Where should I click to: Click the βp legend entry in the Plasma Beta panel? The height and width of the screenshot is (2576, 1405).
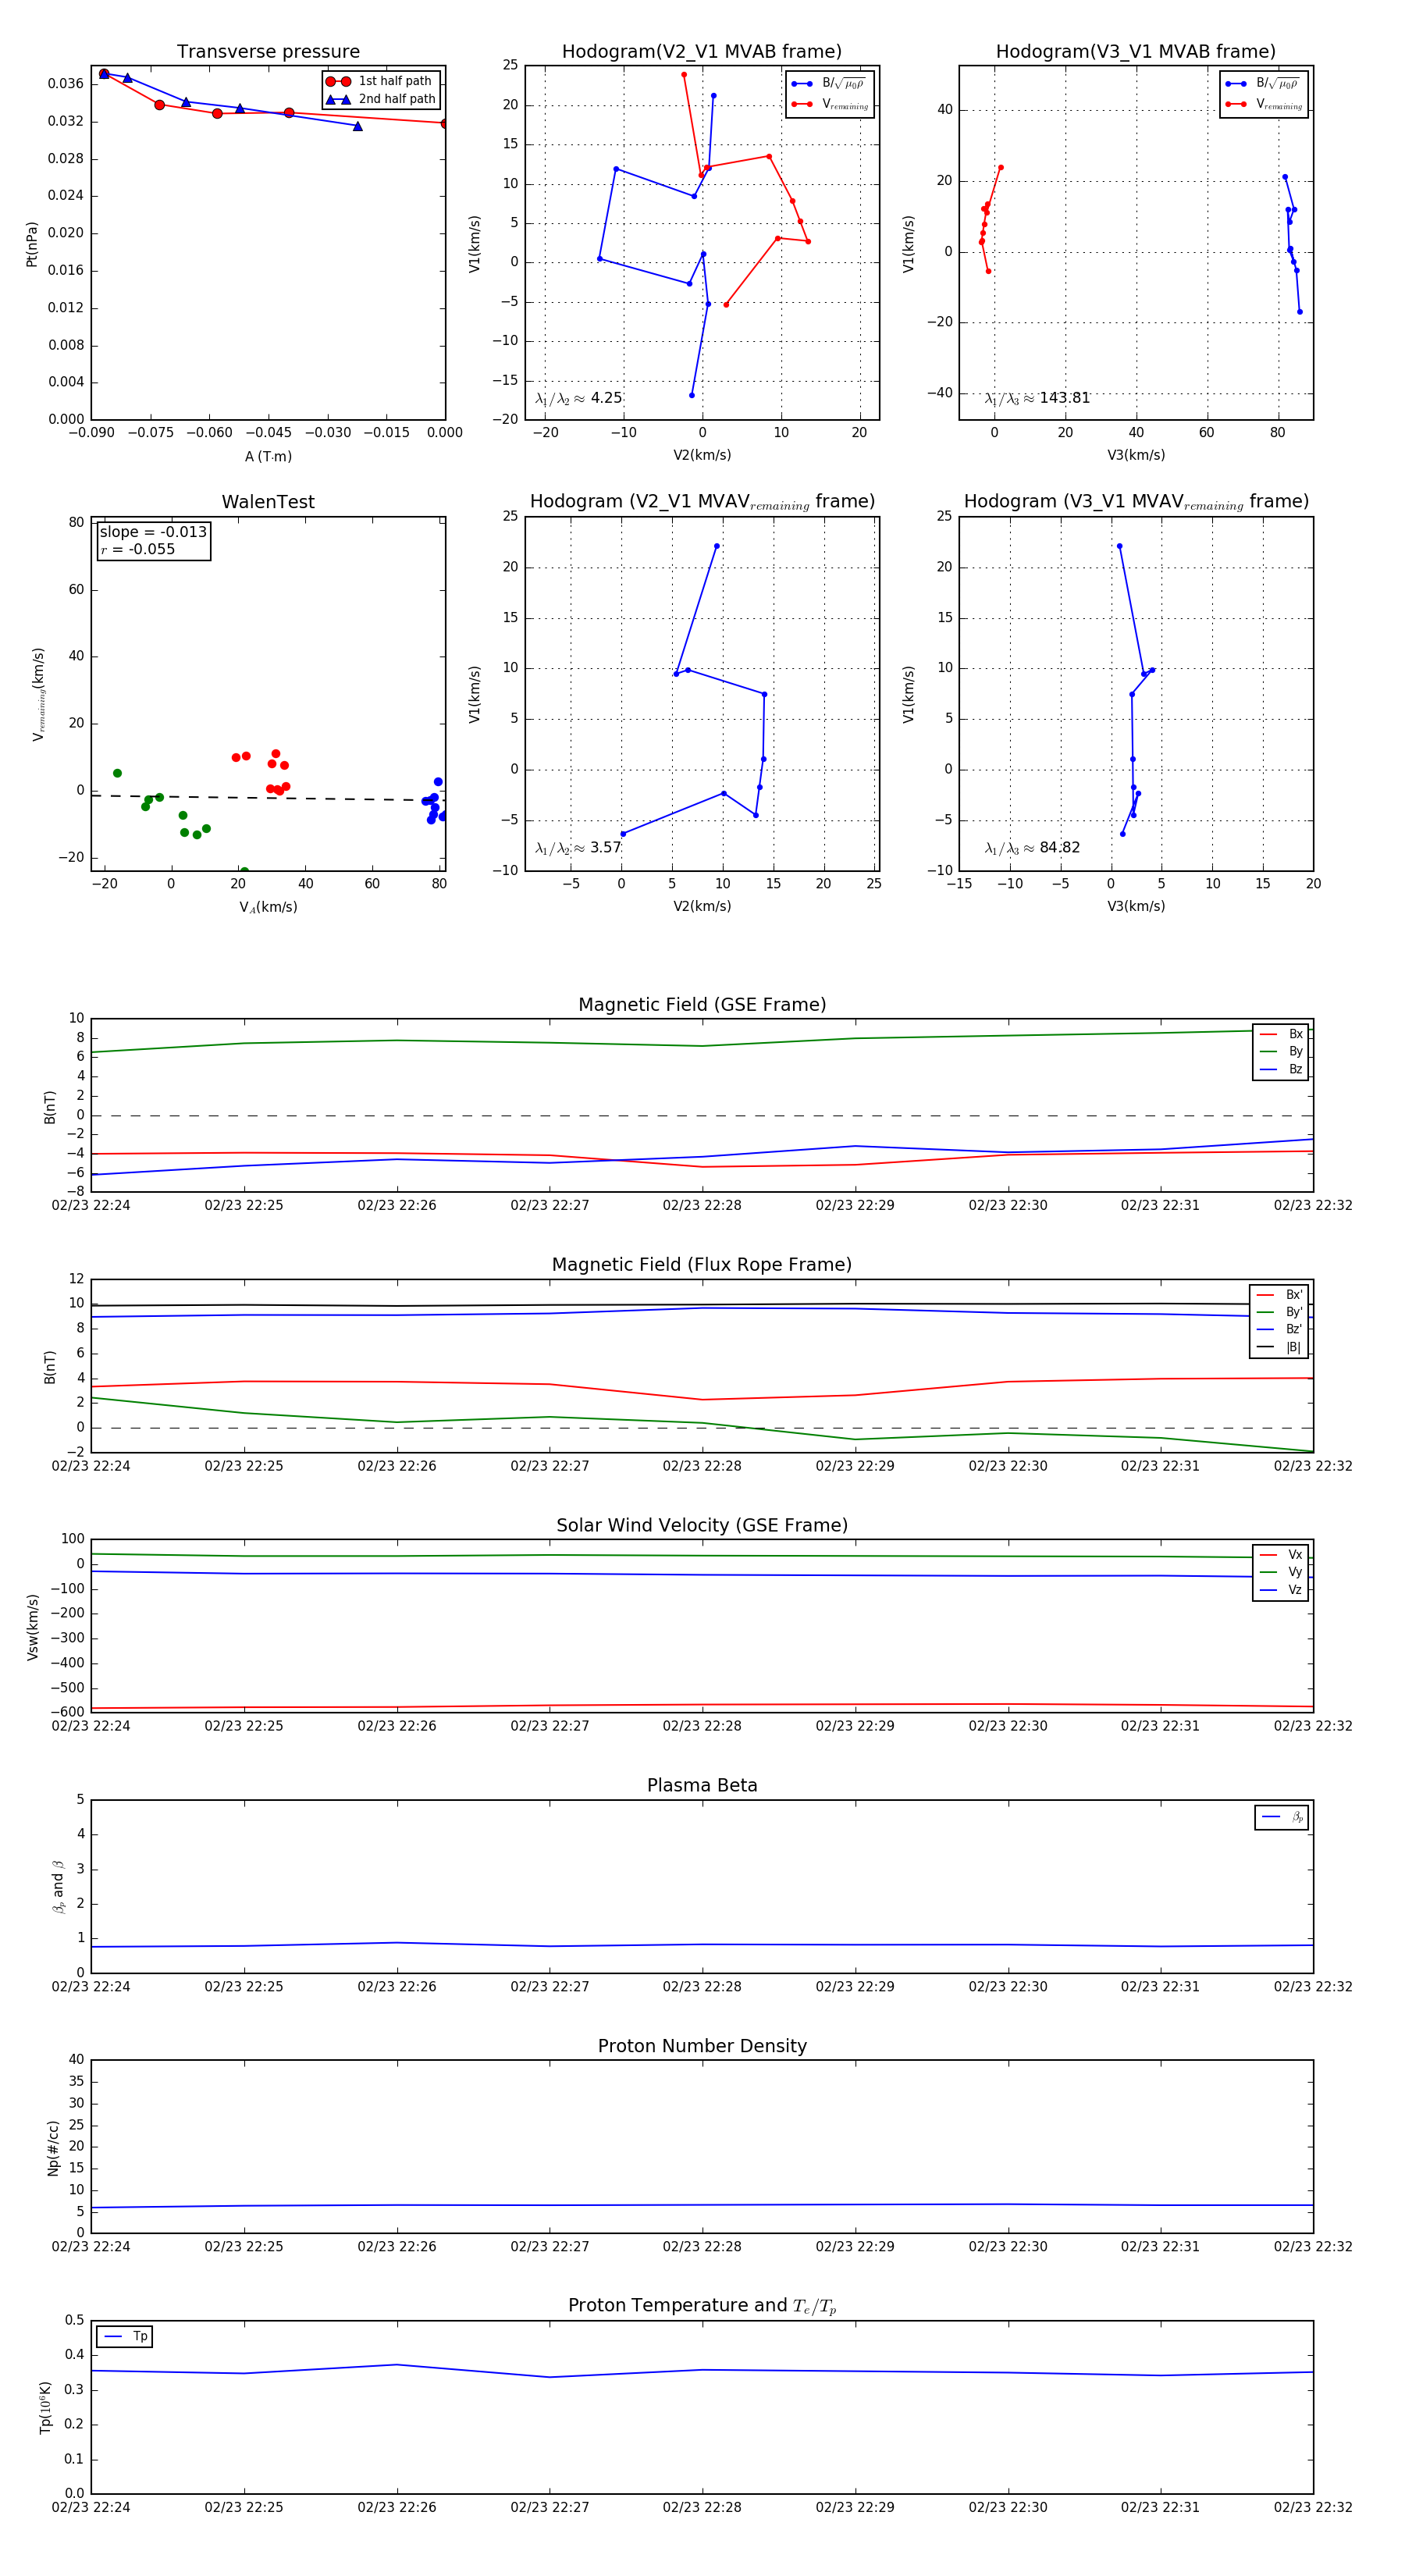click(x=1282, y=1817)
